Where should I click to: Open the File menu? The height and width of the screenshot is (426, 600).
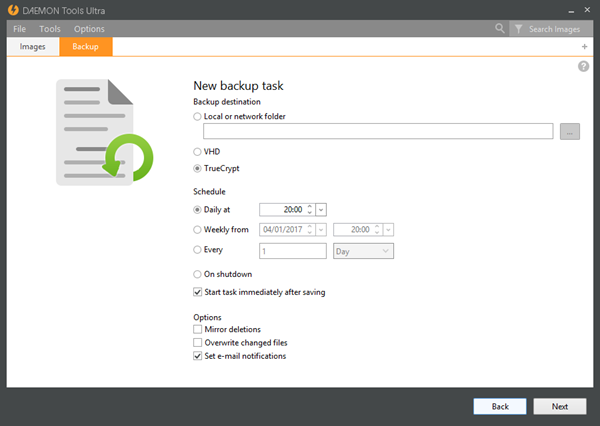(x=20, y=29)
